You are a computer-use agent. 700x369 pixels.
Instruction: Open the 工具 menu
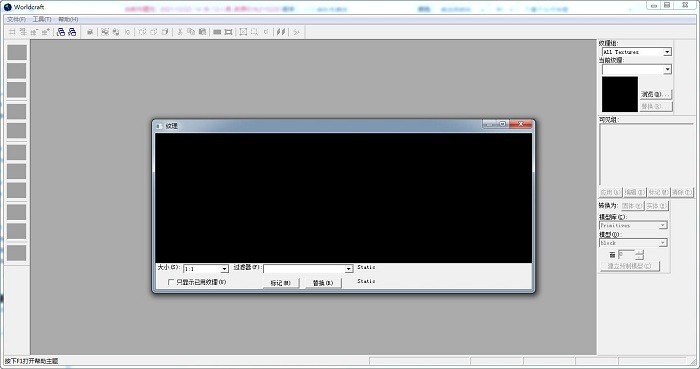pyautogui.click(x=42, y=19)
